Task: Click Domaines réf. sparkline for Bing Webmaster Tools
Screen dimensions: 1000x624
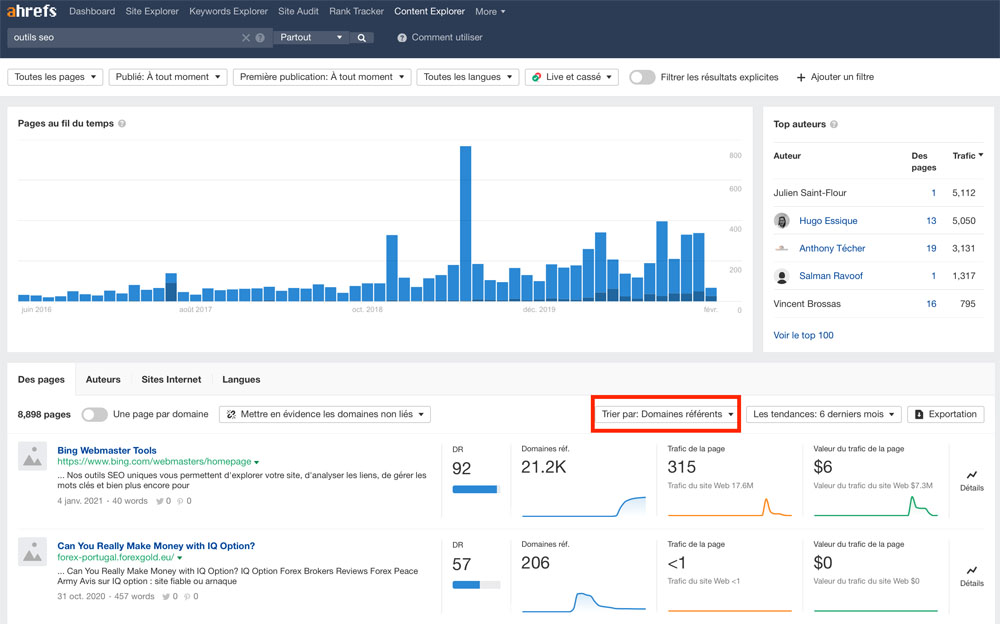Action: (x=584, y=506)
